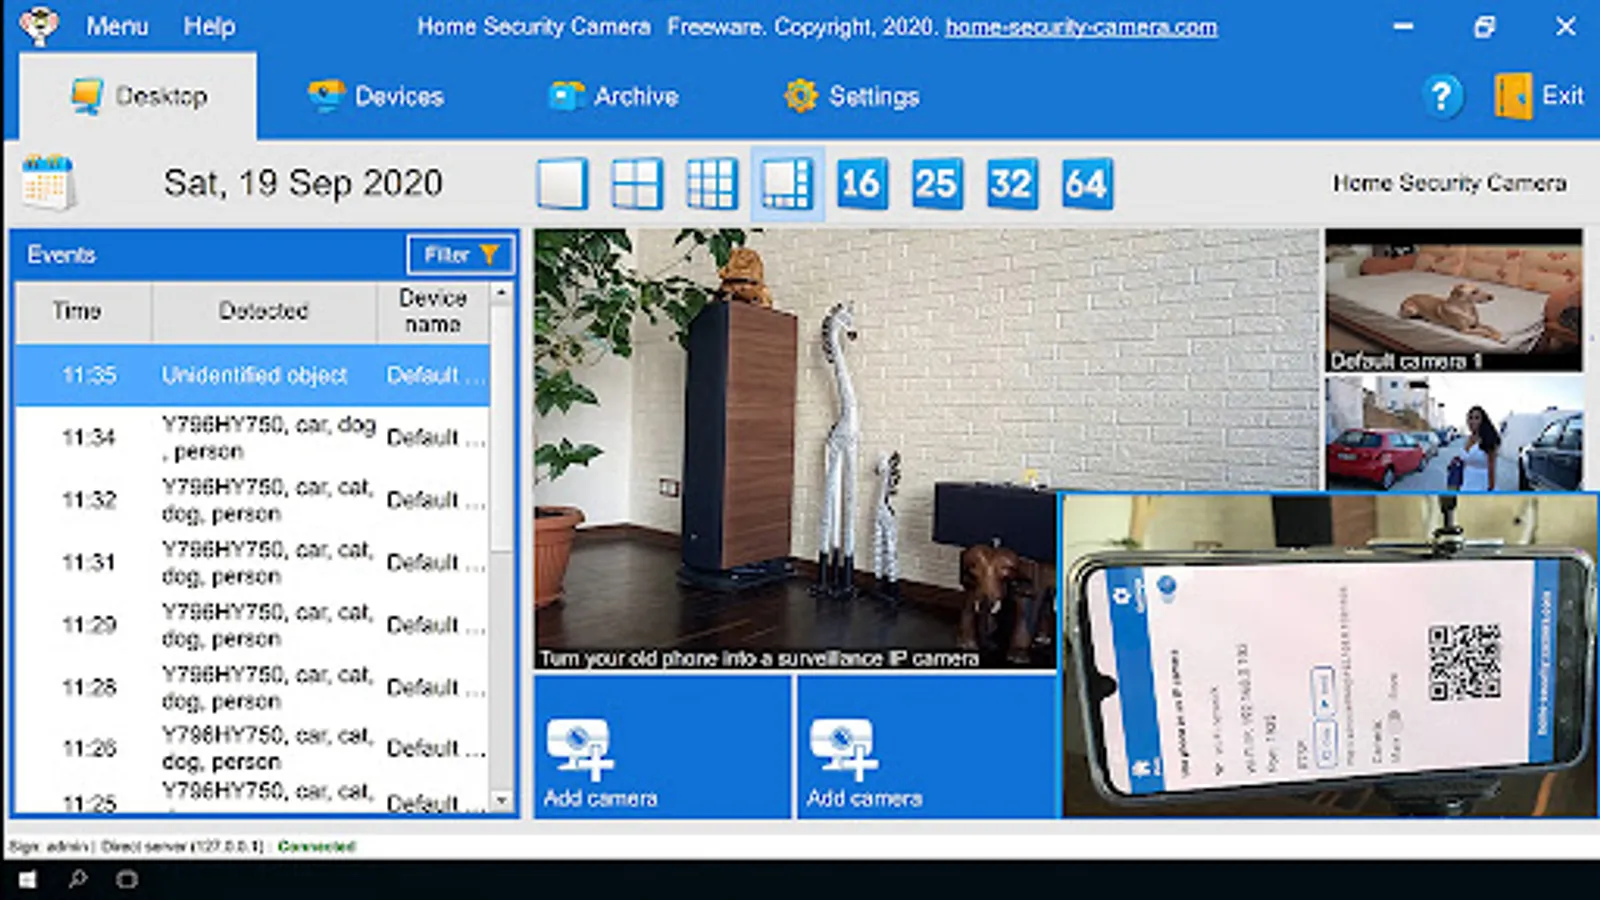Select the 11:26 event row
1600x900 pixels.
[252, 749]
